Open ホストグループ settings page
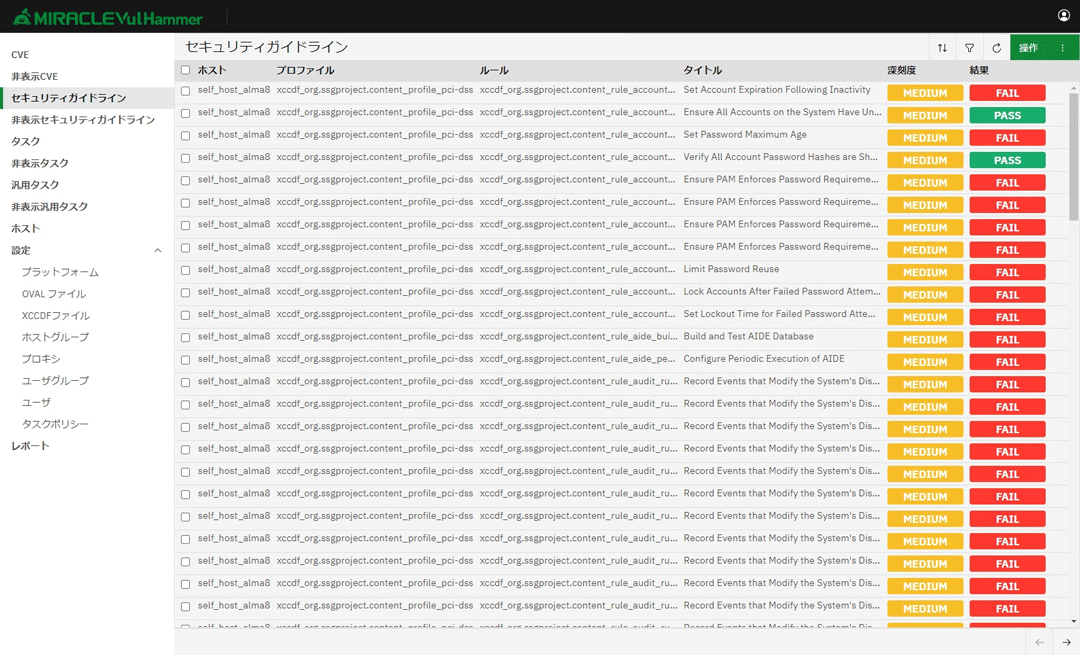1080x655 pixels. tap(55, 337)
